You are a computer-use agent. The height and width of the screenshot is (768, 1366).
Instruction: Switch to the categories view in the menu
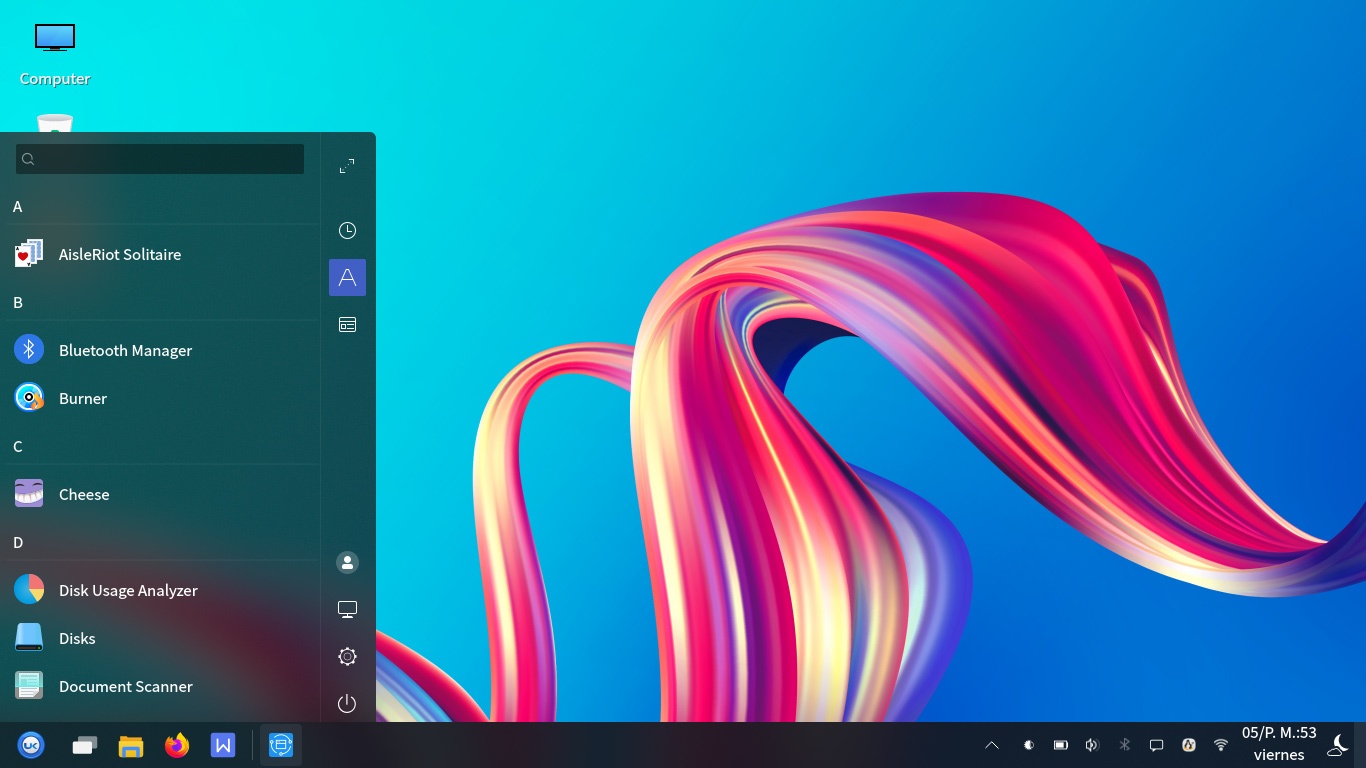[x=347, y=324]
